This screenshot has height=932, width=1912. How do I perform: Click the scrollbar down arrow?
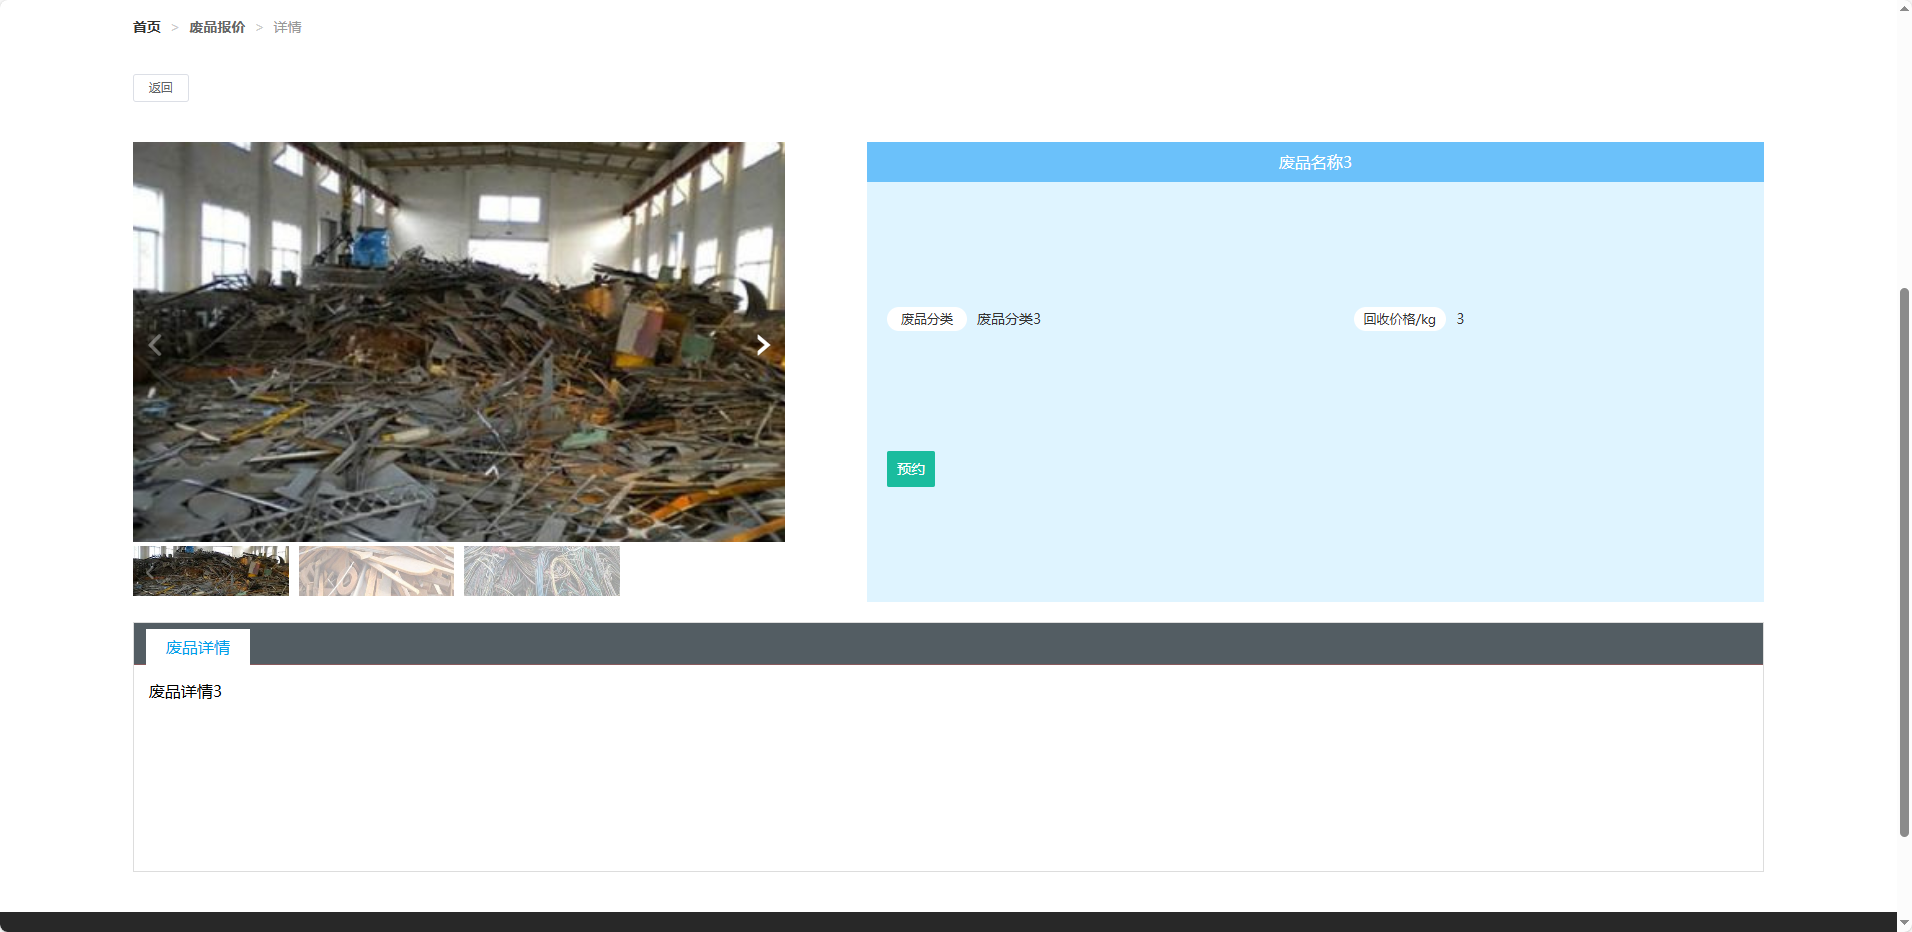click(x=1904, y=923)
